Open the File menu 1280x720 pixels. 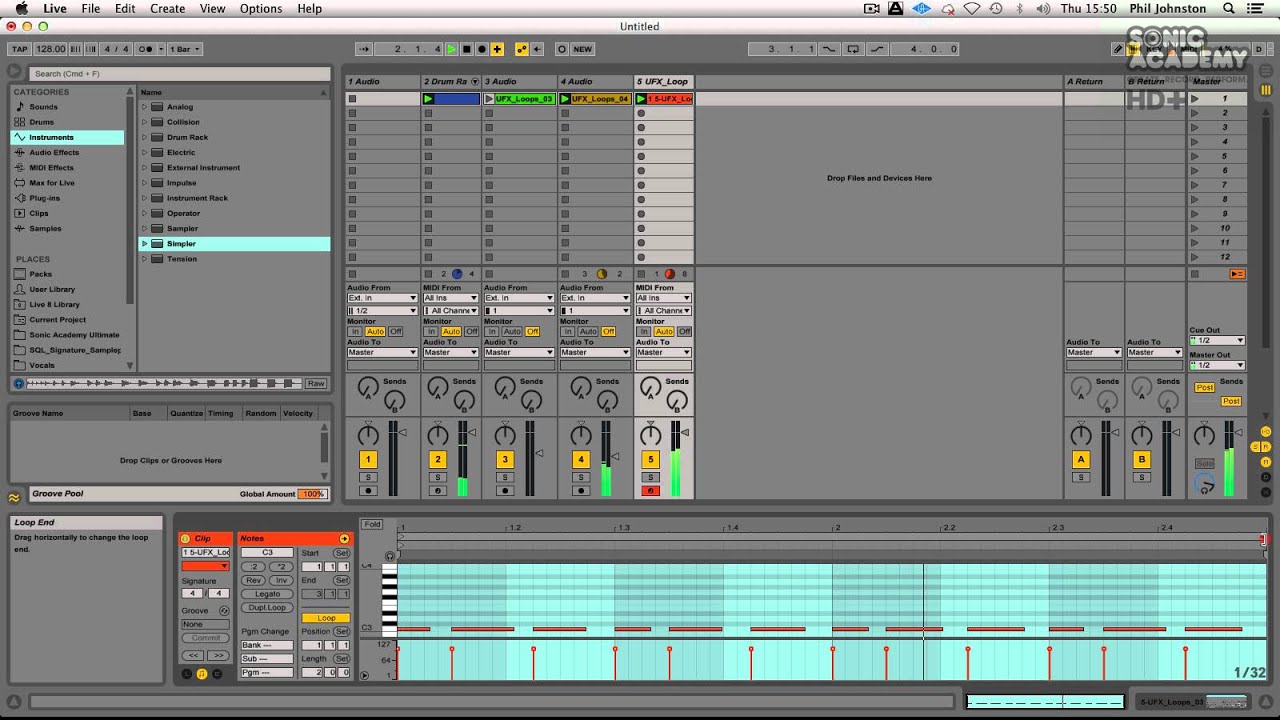[x=90, y=9]
